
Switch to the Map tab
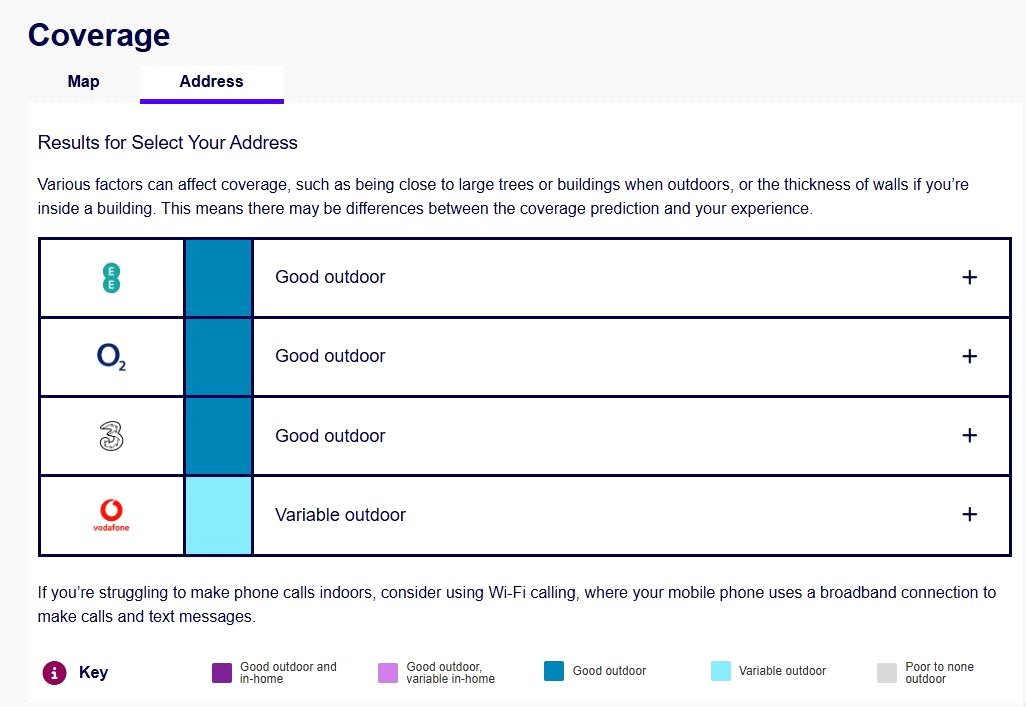coord(84,82)
